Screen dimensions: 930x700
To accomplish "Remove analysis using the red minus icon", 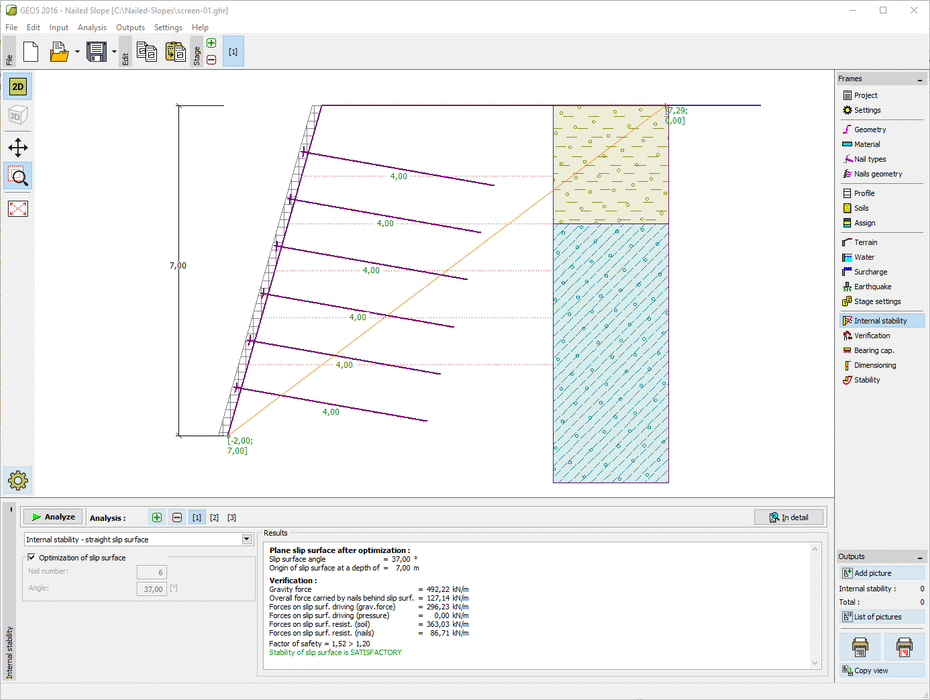I will point(177,517).
